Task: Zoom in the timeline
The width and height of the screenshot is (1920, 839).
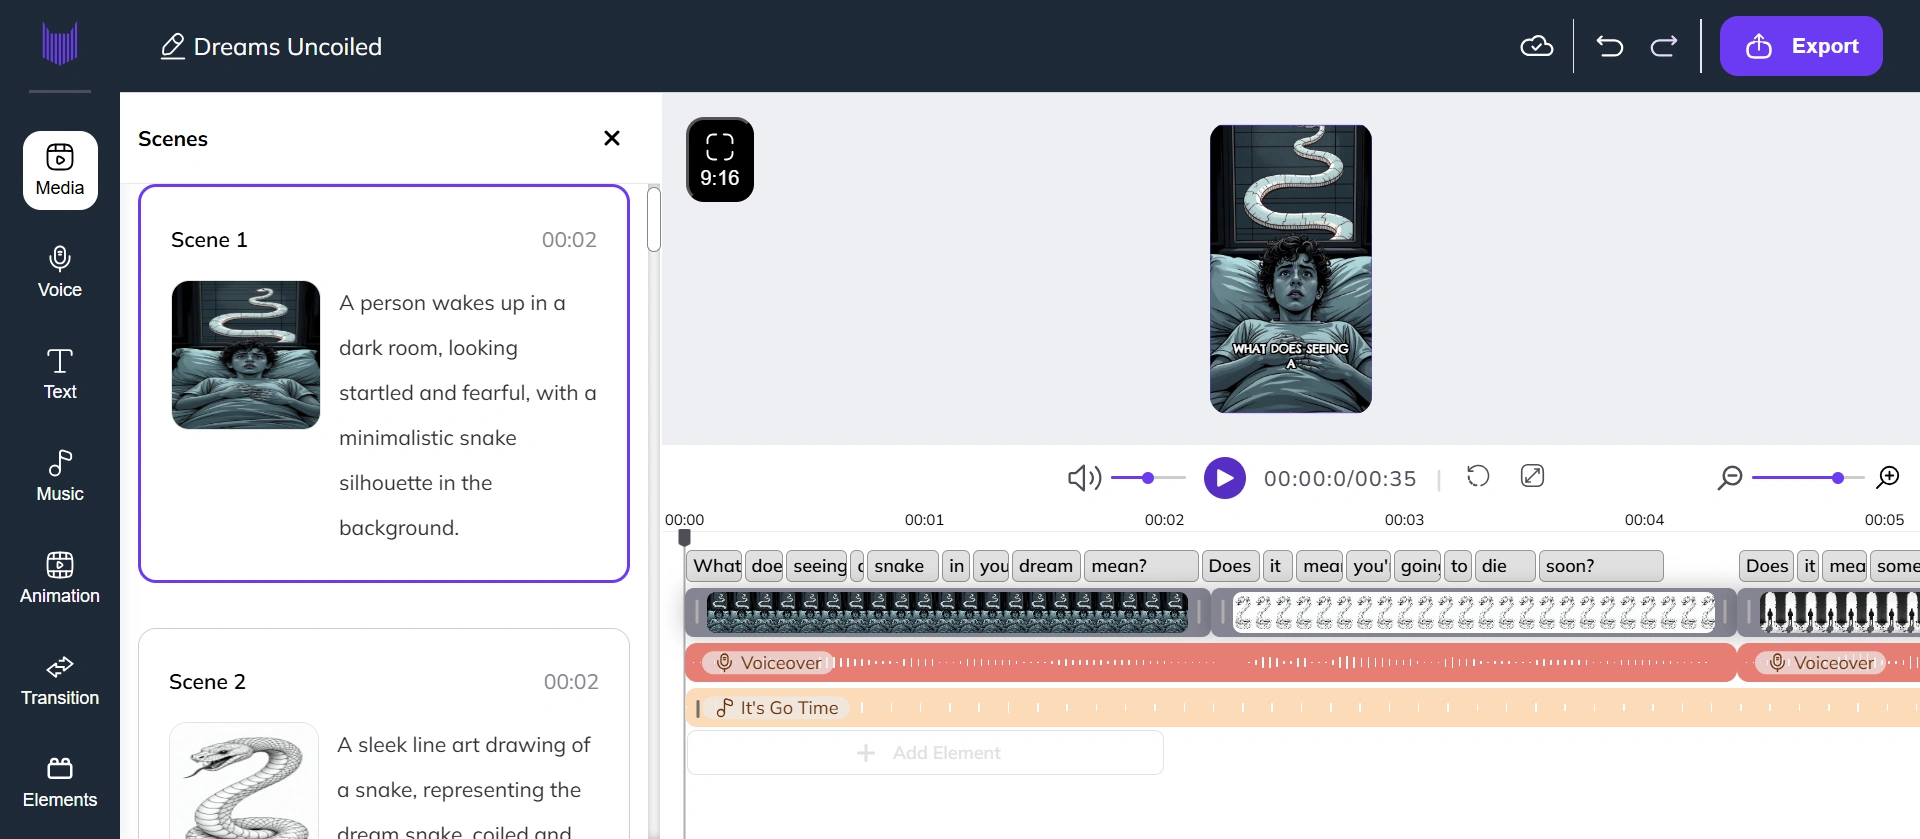Action: click(x=1888, y=478)
